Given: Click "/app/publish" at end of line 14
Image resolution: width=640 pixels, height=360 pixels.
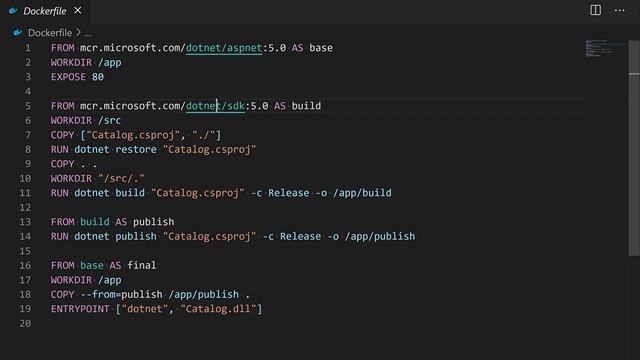Looking at the screenshot, I should [x=380, y=236].
